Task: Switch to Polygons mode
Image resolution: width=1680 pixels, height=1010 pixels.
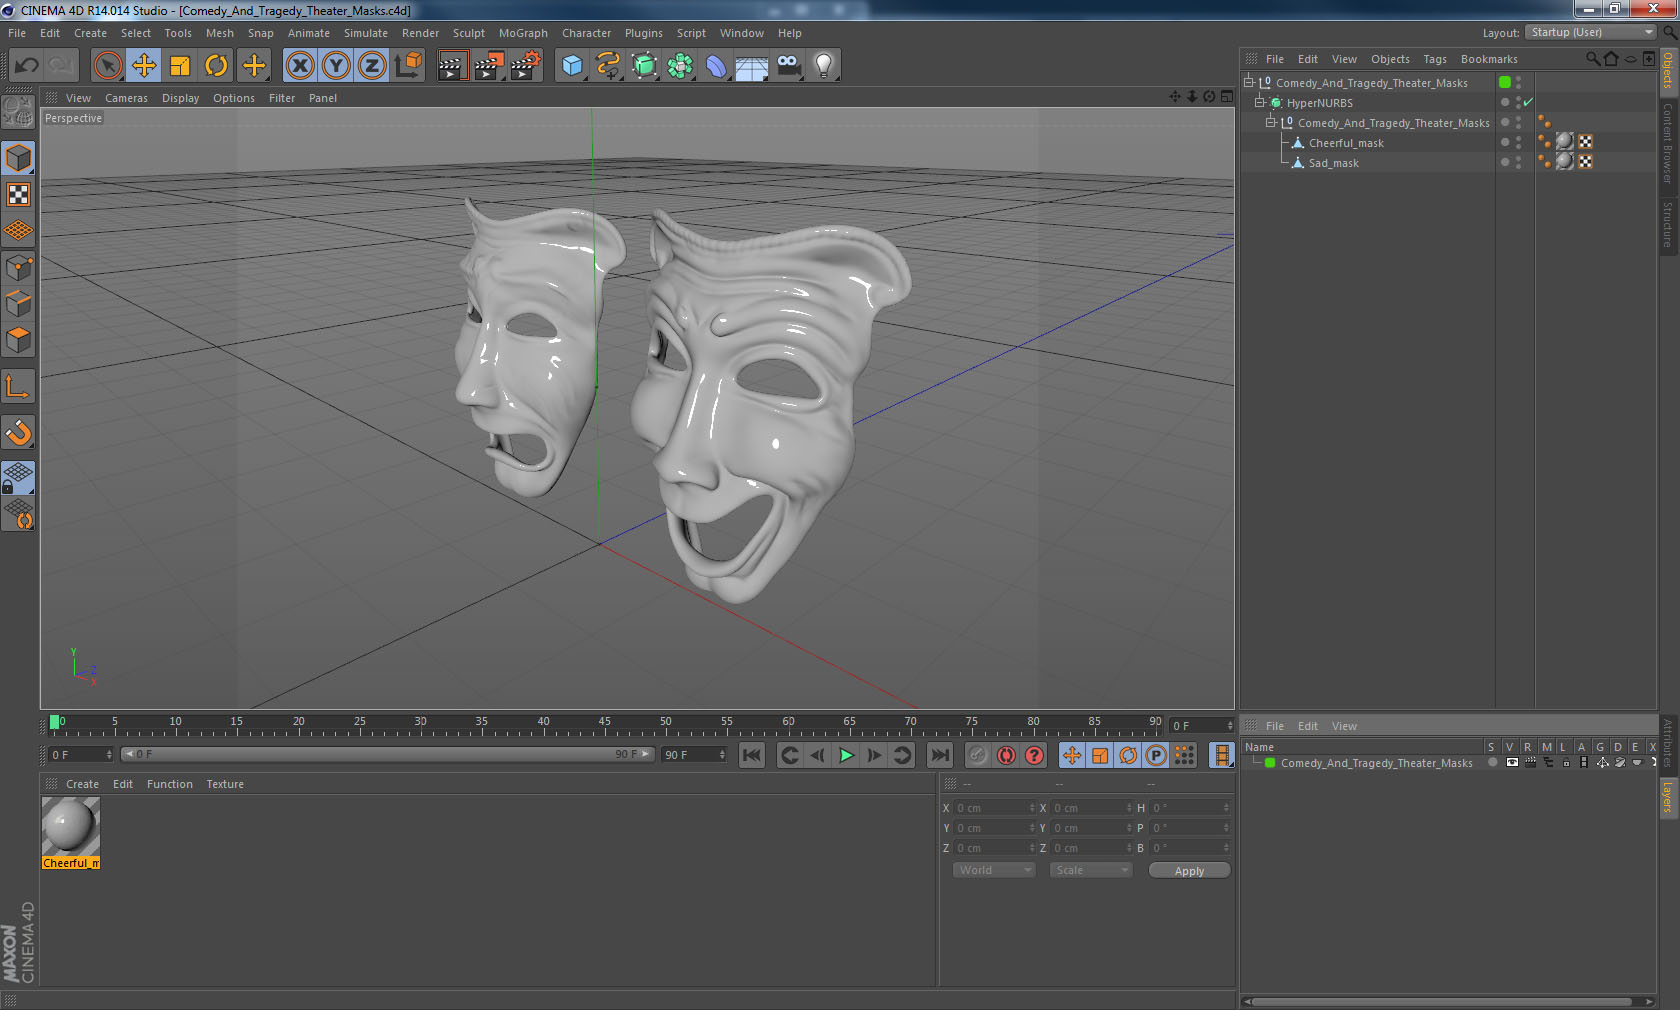Action: pyautogui.click(x=18, y=340)
